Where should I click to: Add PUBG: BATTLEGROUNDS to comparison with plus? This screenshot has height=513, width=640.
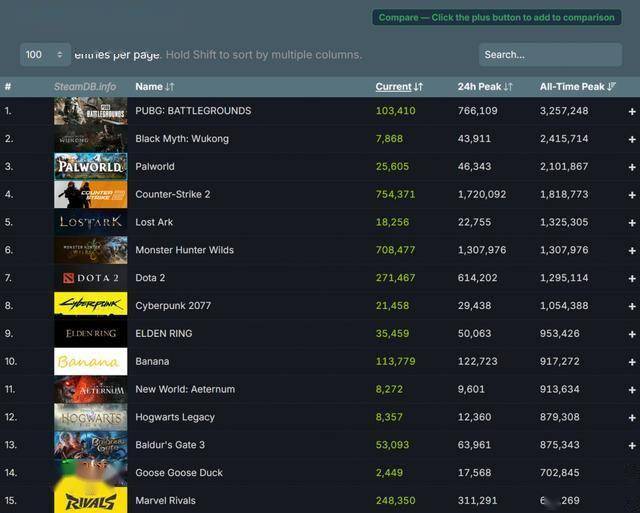632,111
